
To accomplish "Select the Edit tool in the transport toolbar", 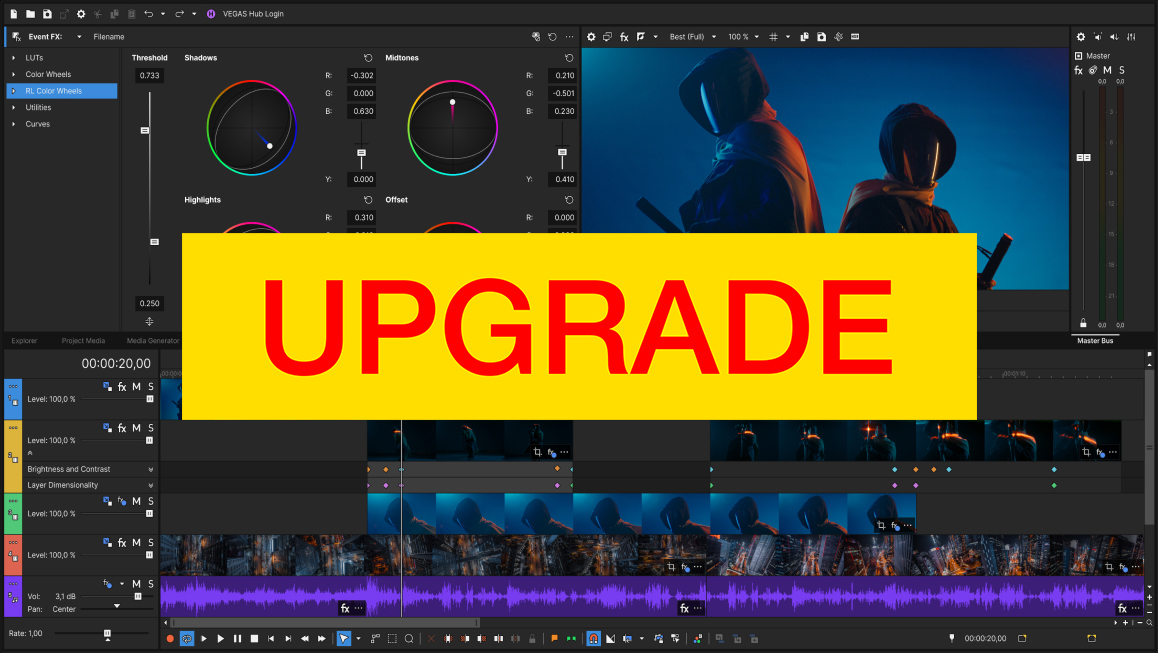I will click(x=345, y=638).
